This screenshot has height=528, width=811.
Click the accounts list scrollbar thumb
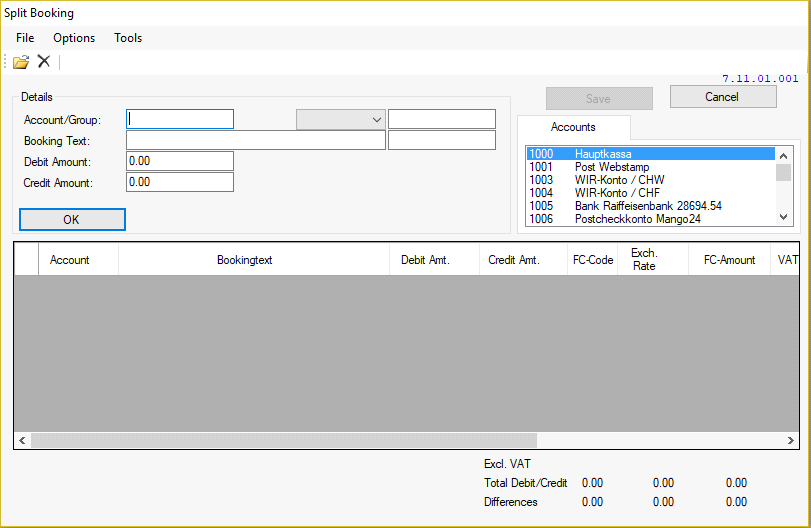[784, 172]
